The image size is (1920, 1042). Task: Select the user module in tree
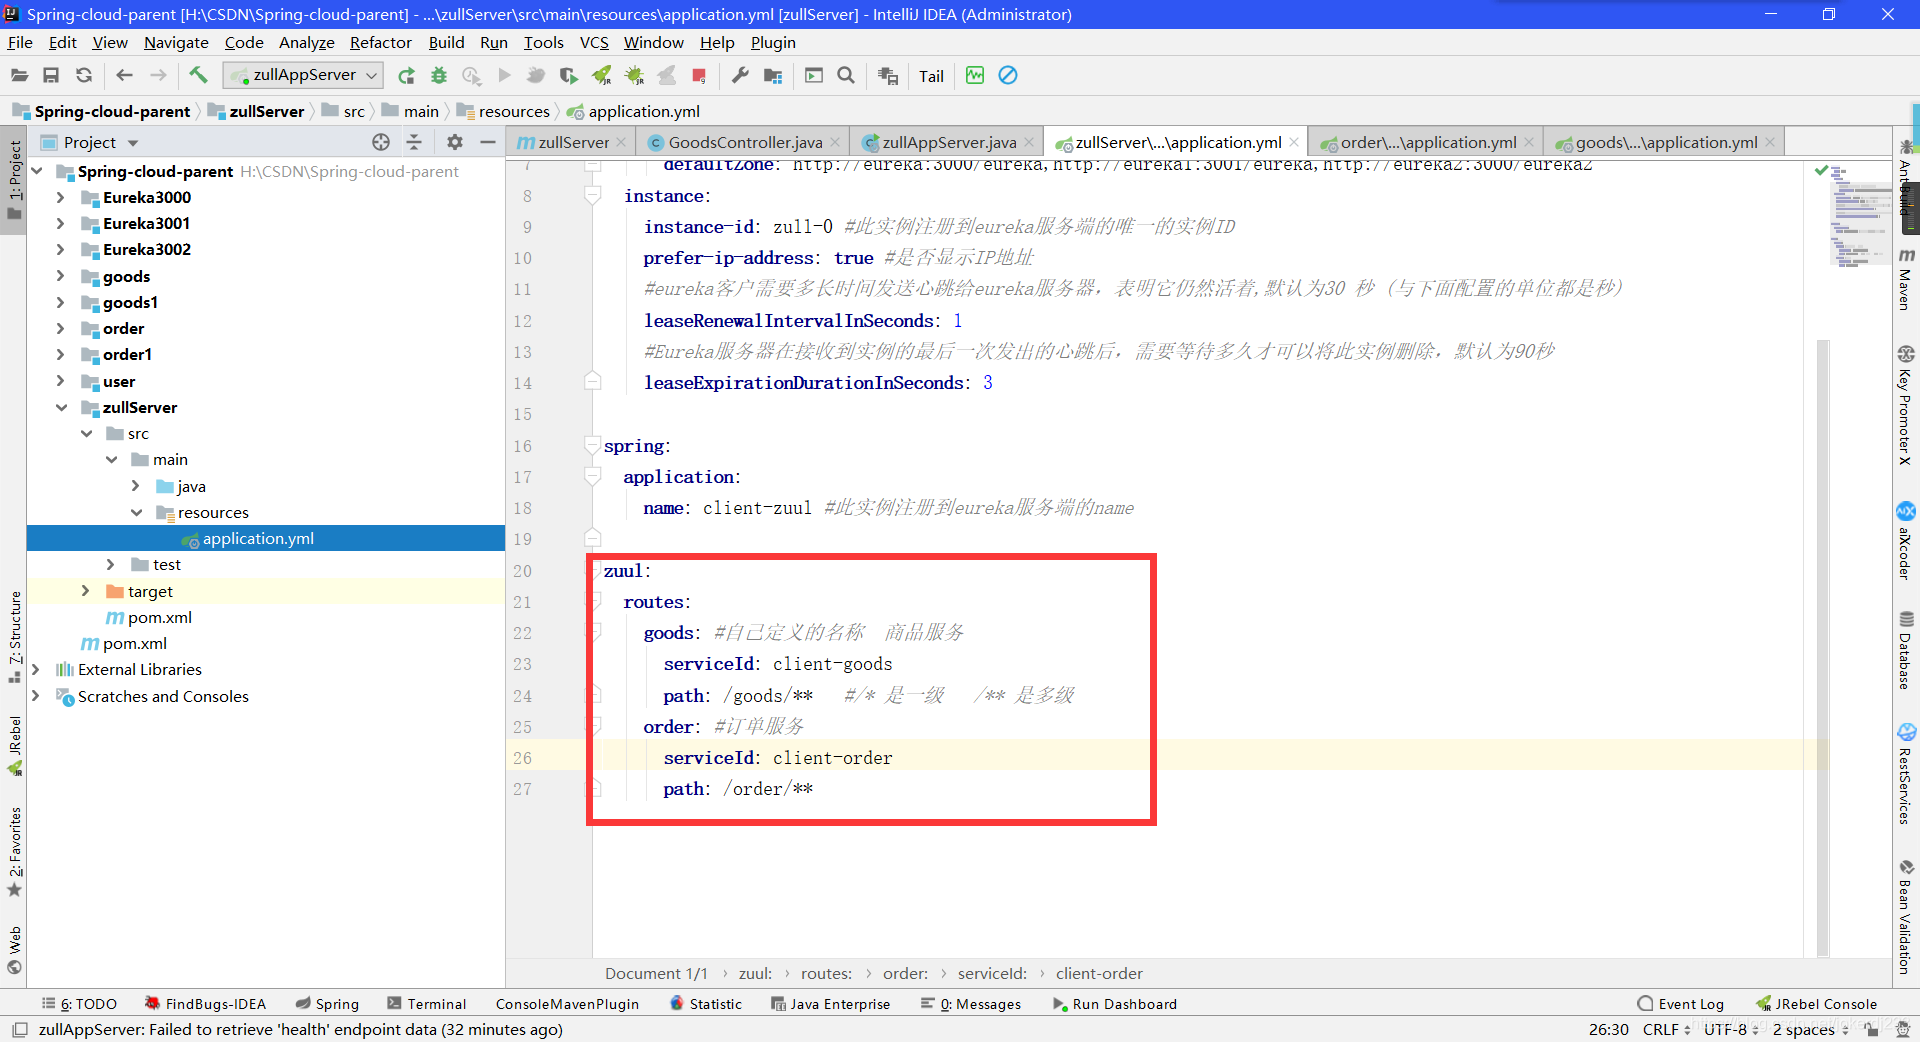118,381
